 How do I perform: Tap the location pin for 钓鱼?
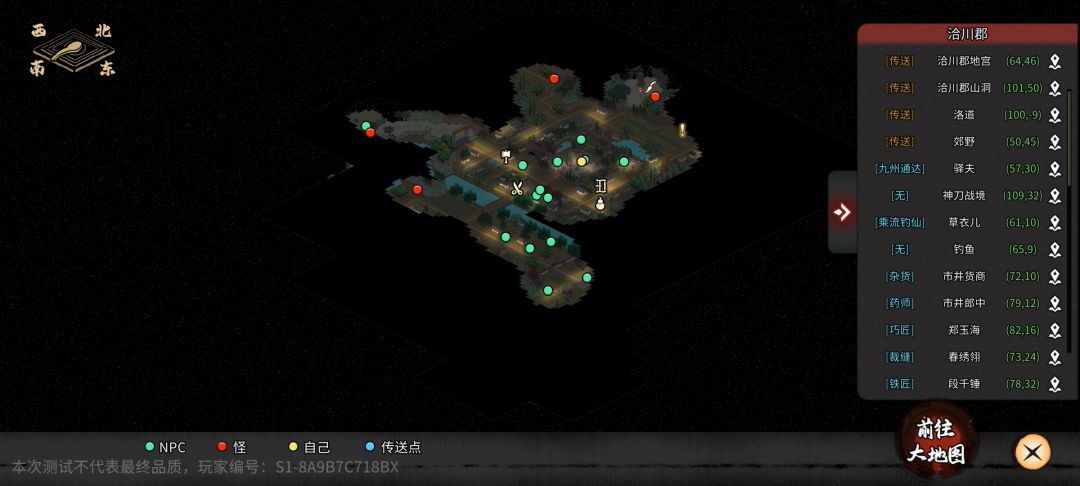1055,250
